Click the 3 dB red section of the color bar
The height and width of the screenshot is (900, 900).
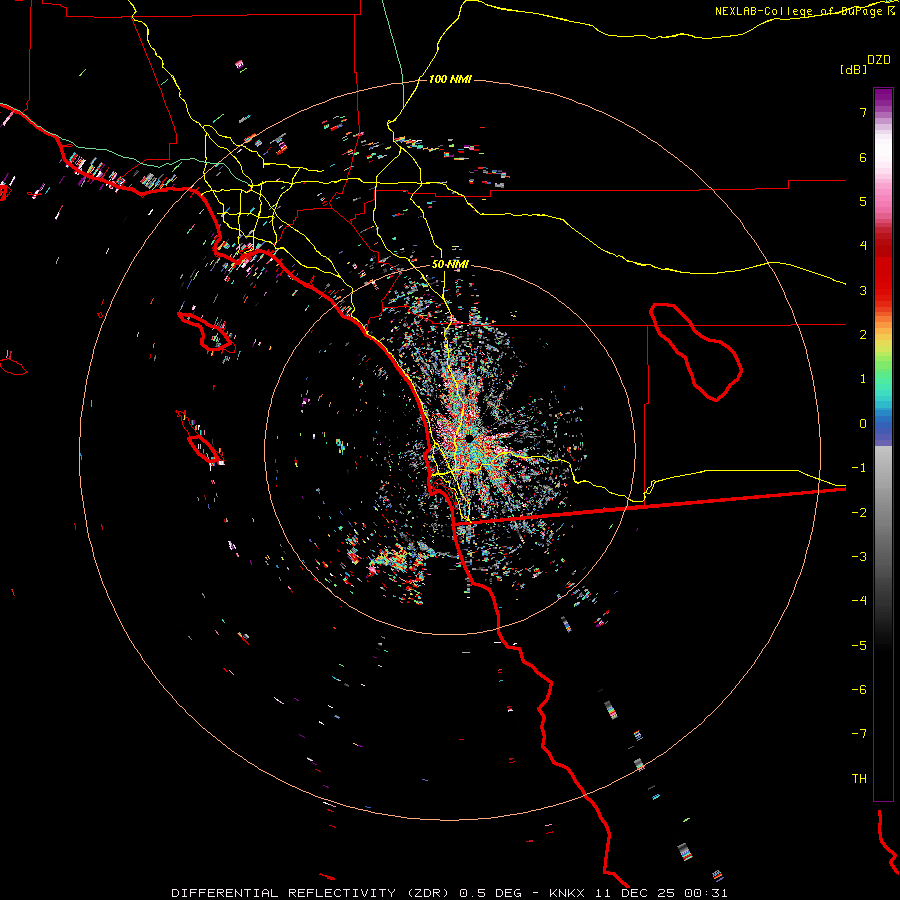click(x=883, y=290)
